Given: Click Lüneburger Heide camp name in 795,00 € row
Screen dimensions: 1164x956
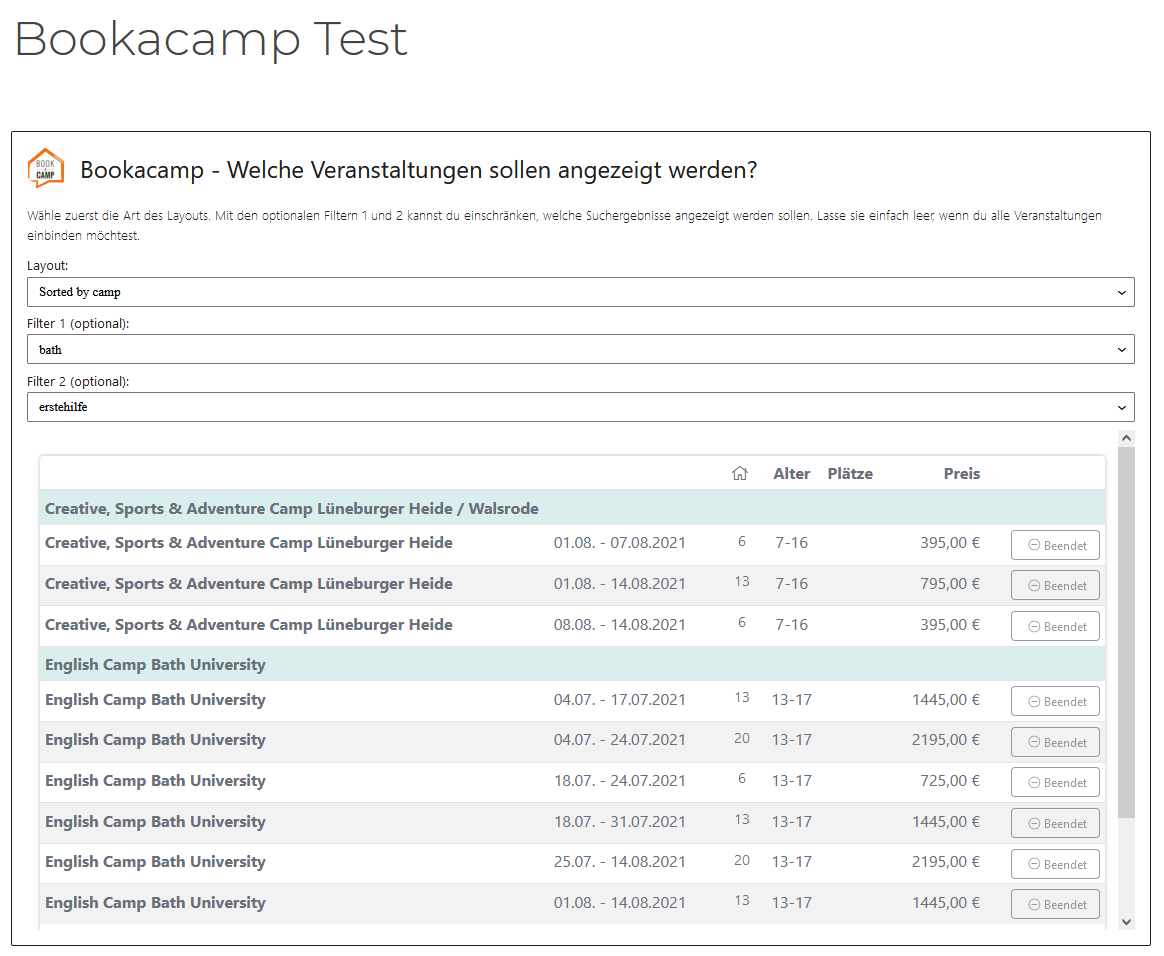Looking at the screenshot, I should (x=249, y=583).
